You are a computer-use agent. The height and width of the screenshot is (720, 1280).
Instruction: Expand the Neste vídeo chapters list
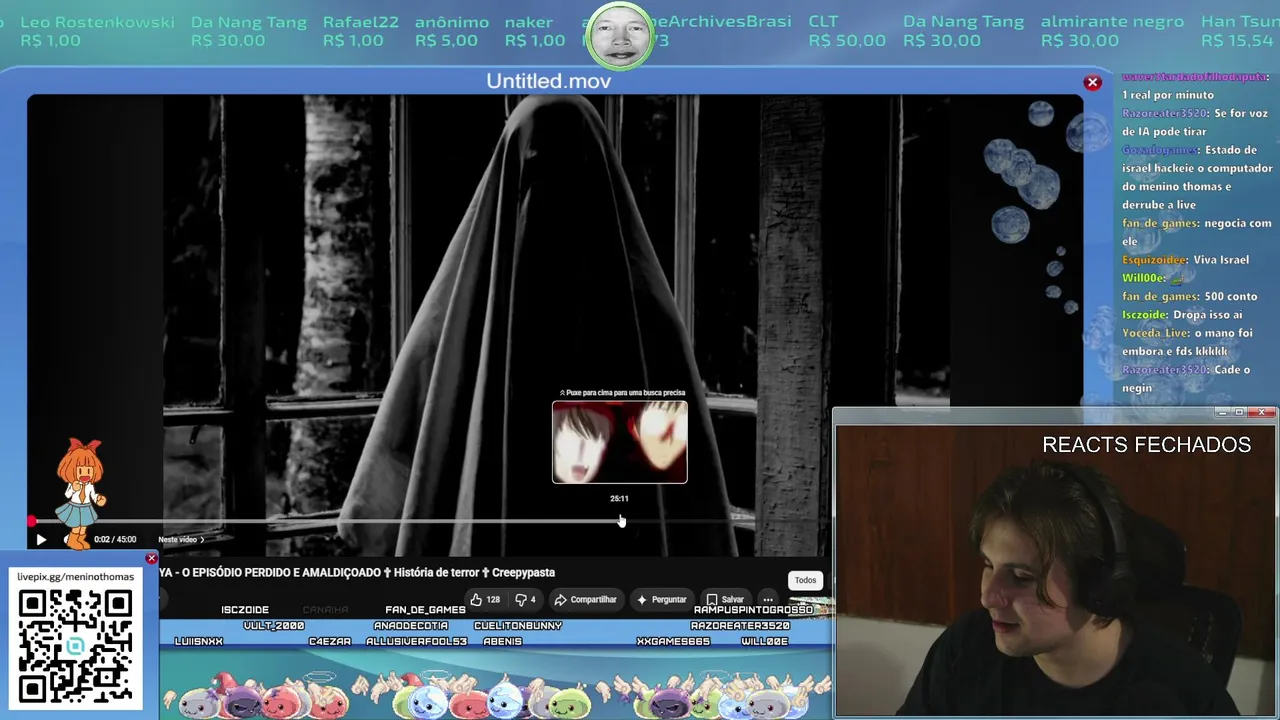[x=181, y=540]
